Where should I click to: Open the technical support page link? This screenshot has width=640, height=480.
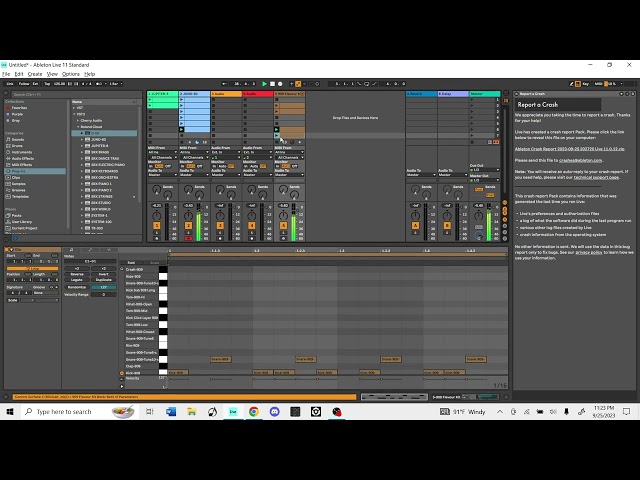coord(596,178)
